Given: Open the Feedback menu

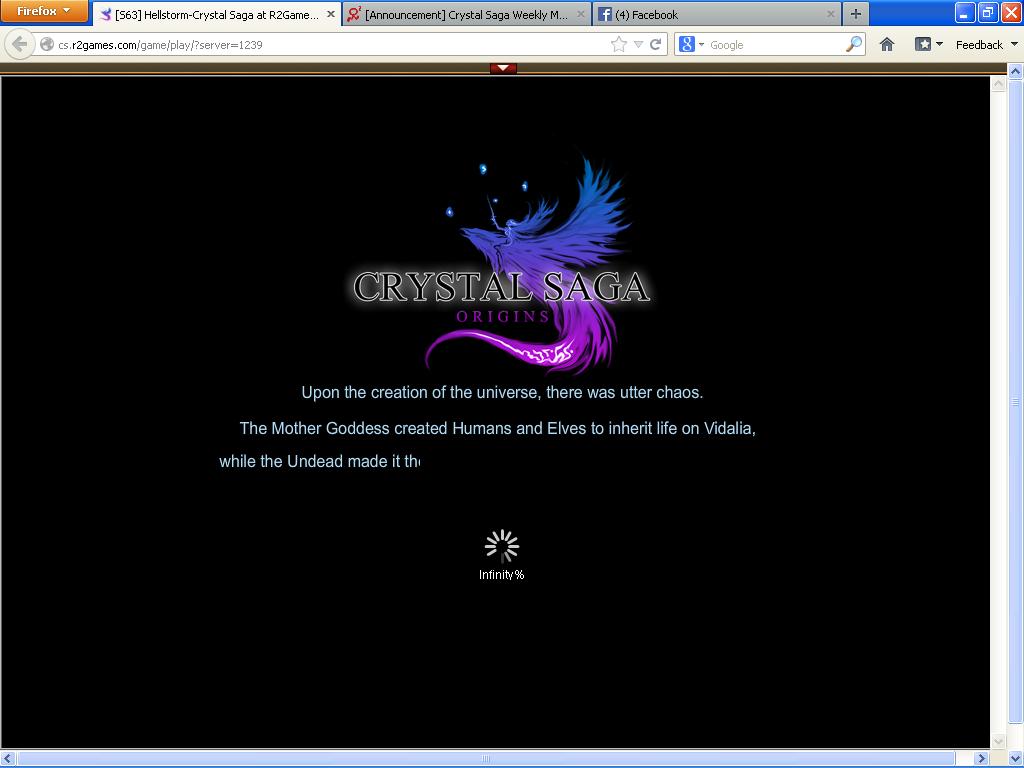Looking at the screenshot, I should (x=985, y=44).
